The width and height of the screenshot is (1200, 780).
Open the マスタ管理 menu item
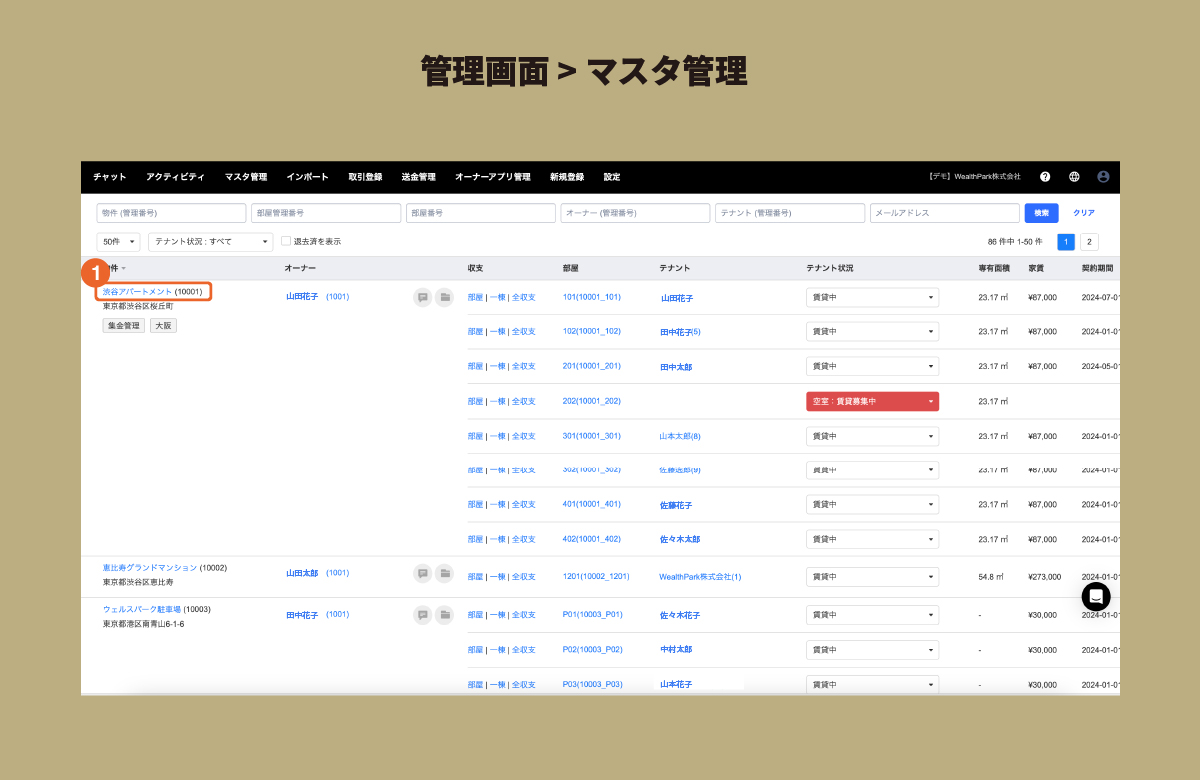[246, 177]
